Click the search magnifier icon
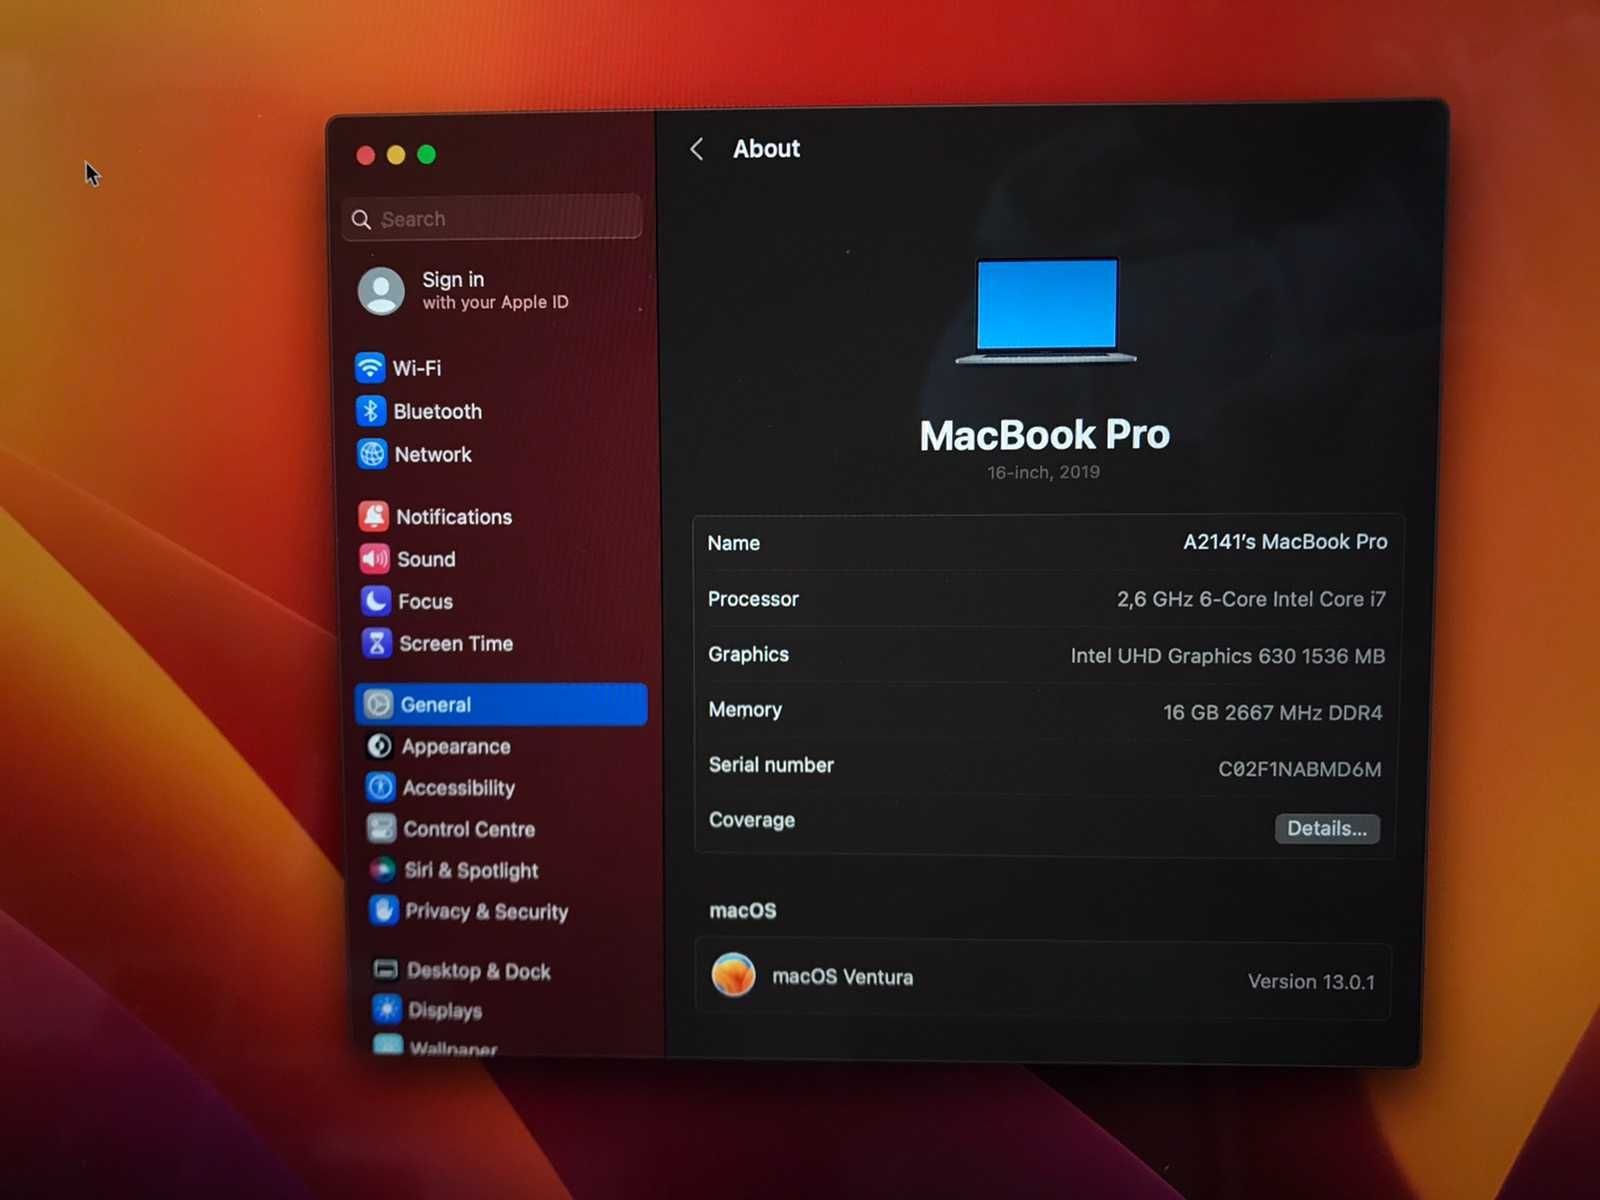This screenshot has height=1200, width=1600. pyautogui.click(x=361, y=219)
